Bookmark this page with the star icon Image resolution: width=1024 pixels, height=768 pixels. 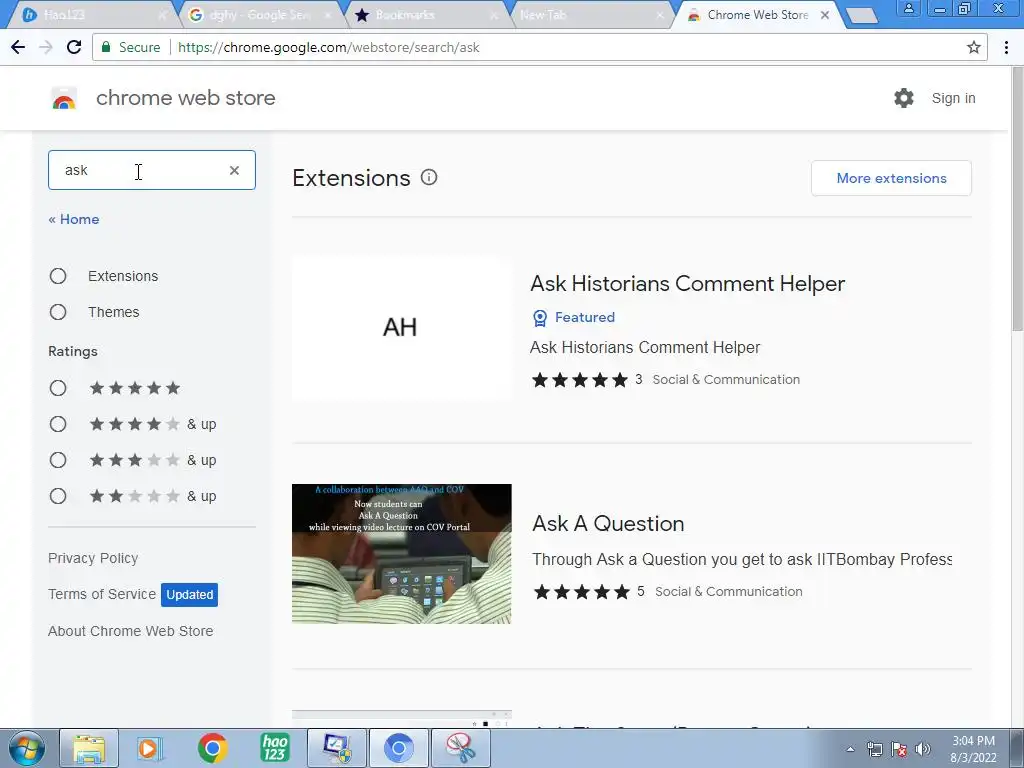click(974, 47)
